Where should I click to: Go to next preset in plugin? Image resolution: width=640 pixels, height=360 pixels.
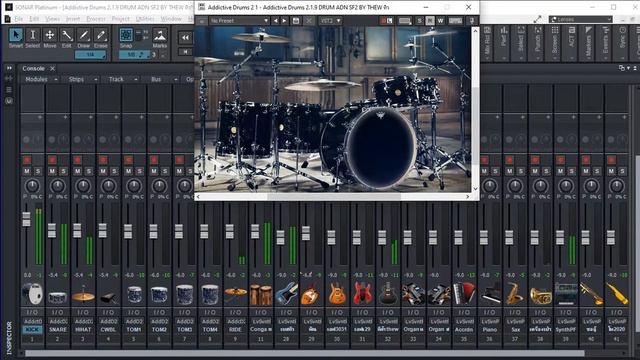tap(284, 20)
